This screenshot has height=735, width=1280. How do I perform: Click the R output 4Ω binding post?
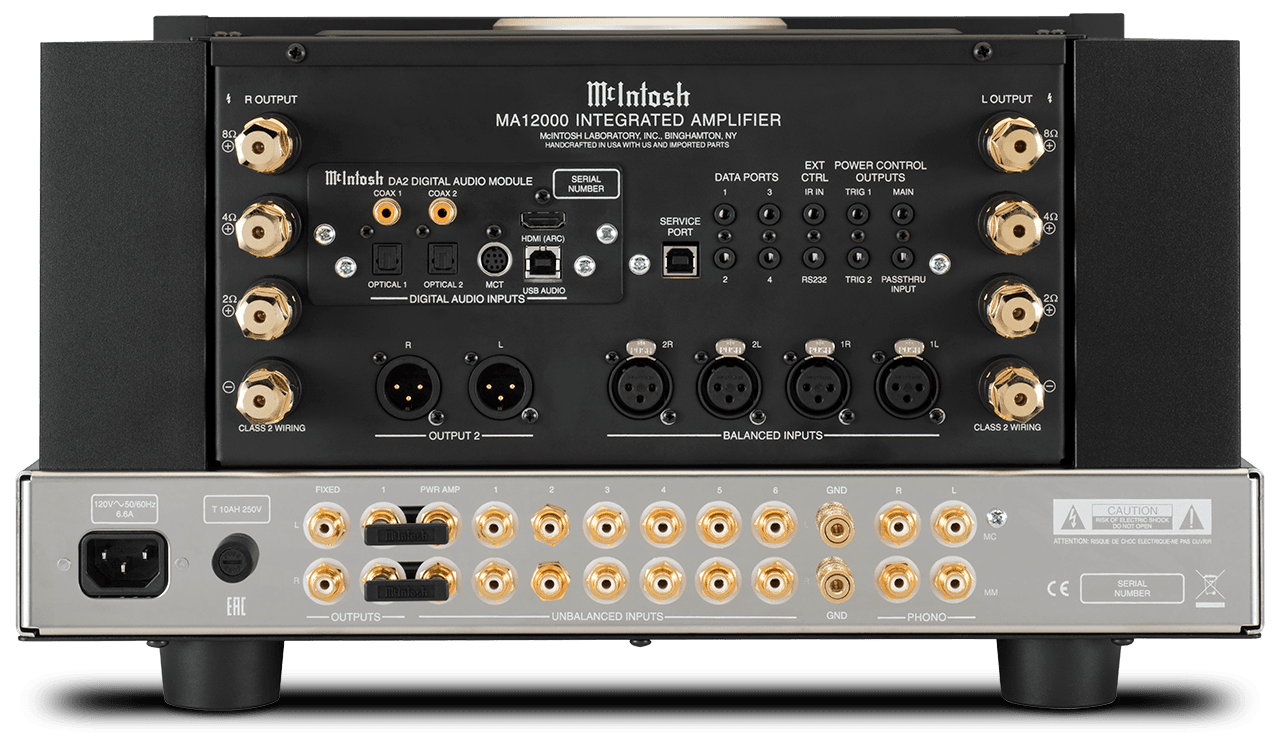coord(266,226)
